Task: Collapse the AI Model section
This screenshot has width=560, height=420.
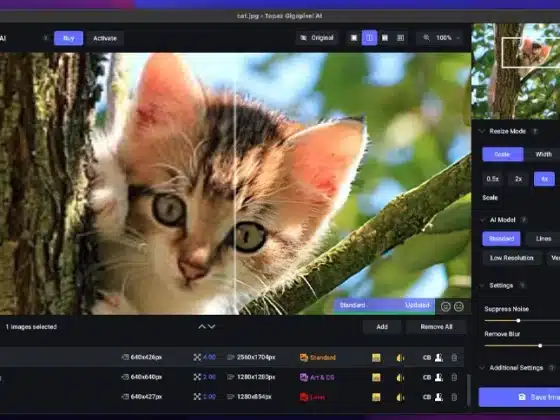Action: [483, 220]
